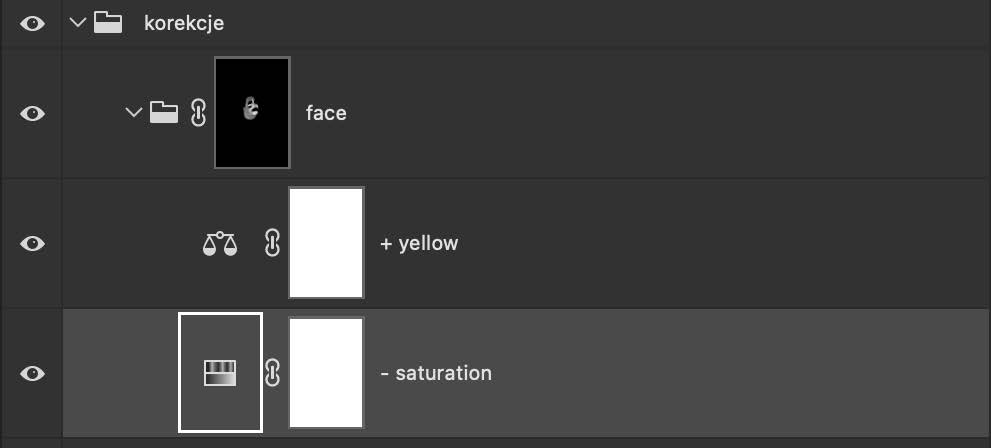Select the + yellow white mask thumbnail
Screen dimensions: 991x448
click(x=326, y=243)
